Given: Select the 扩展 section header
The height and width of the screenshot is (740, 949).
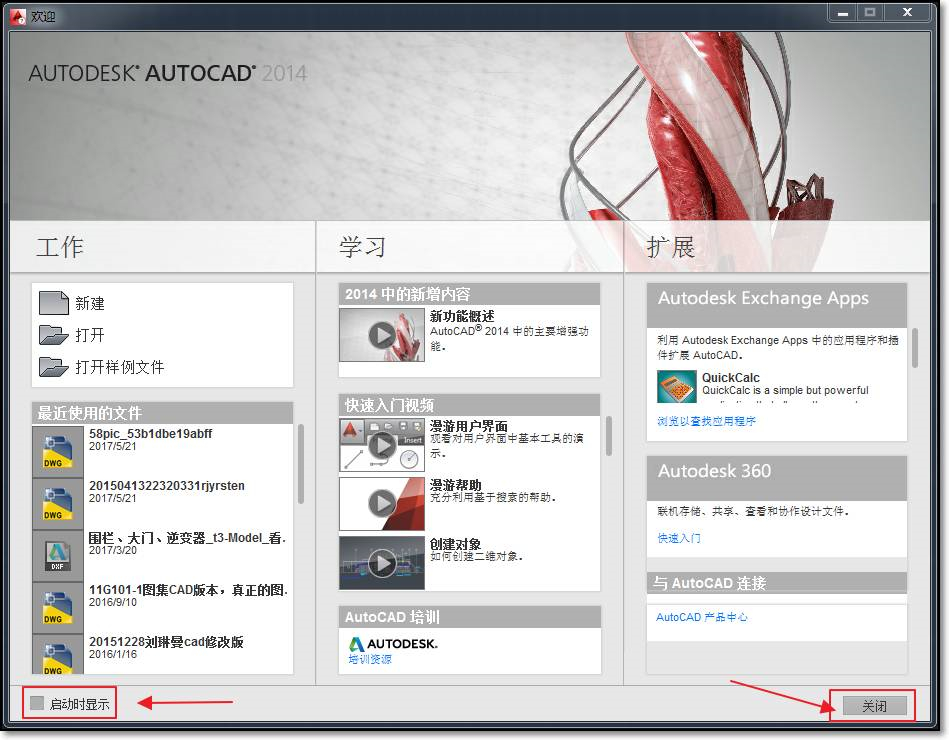Looking at the screenshot, I should pos(668,246).
